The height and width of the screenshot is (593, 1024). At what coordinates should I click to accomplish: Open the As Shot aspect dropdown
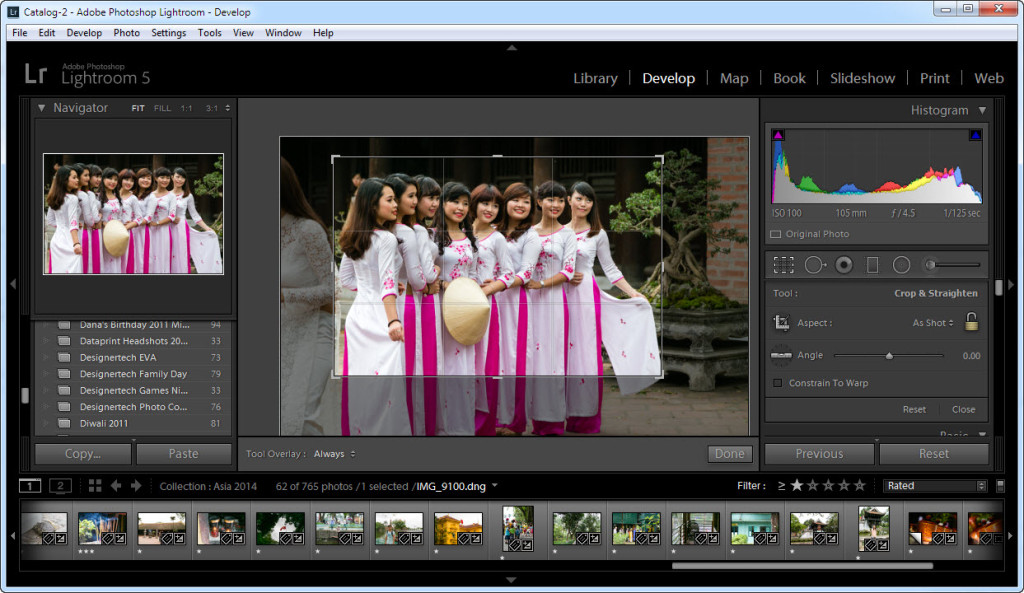(x=933, y=323)
